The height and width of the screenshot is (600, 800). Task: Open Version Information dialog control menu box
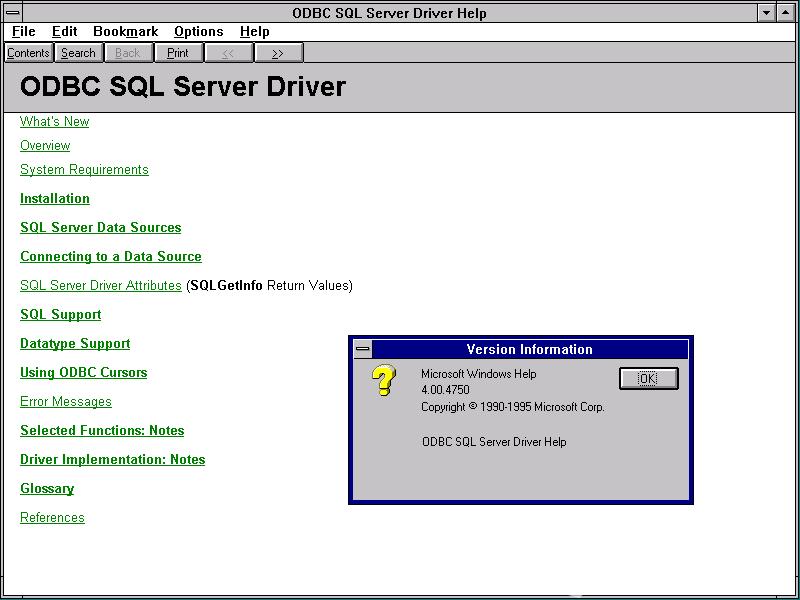pyautogui.click(x=363, y=349)
